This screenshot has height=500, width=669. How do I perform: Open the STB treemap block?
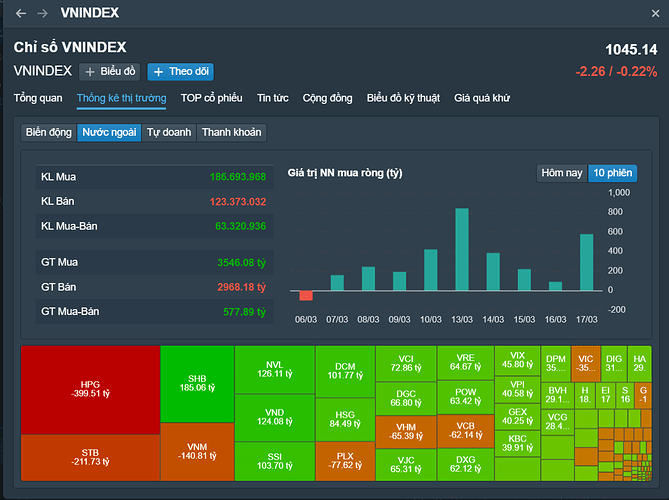pyautogui.click(x=90, y=456)
